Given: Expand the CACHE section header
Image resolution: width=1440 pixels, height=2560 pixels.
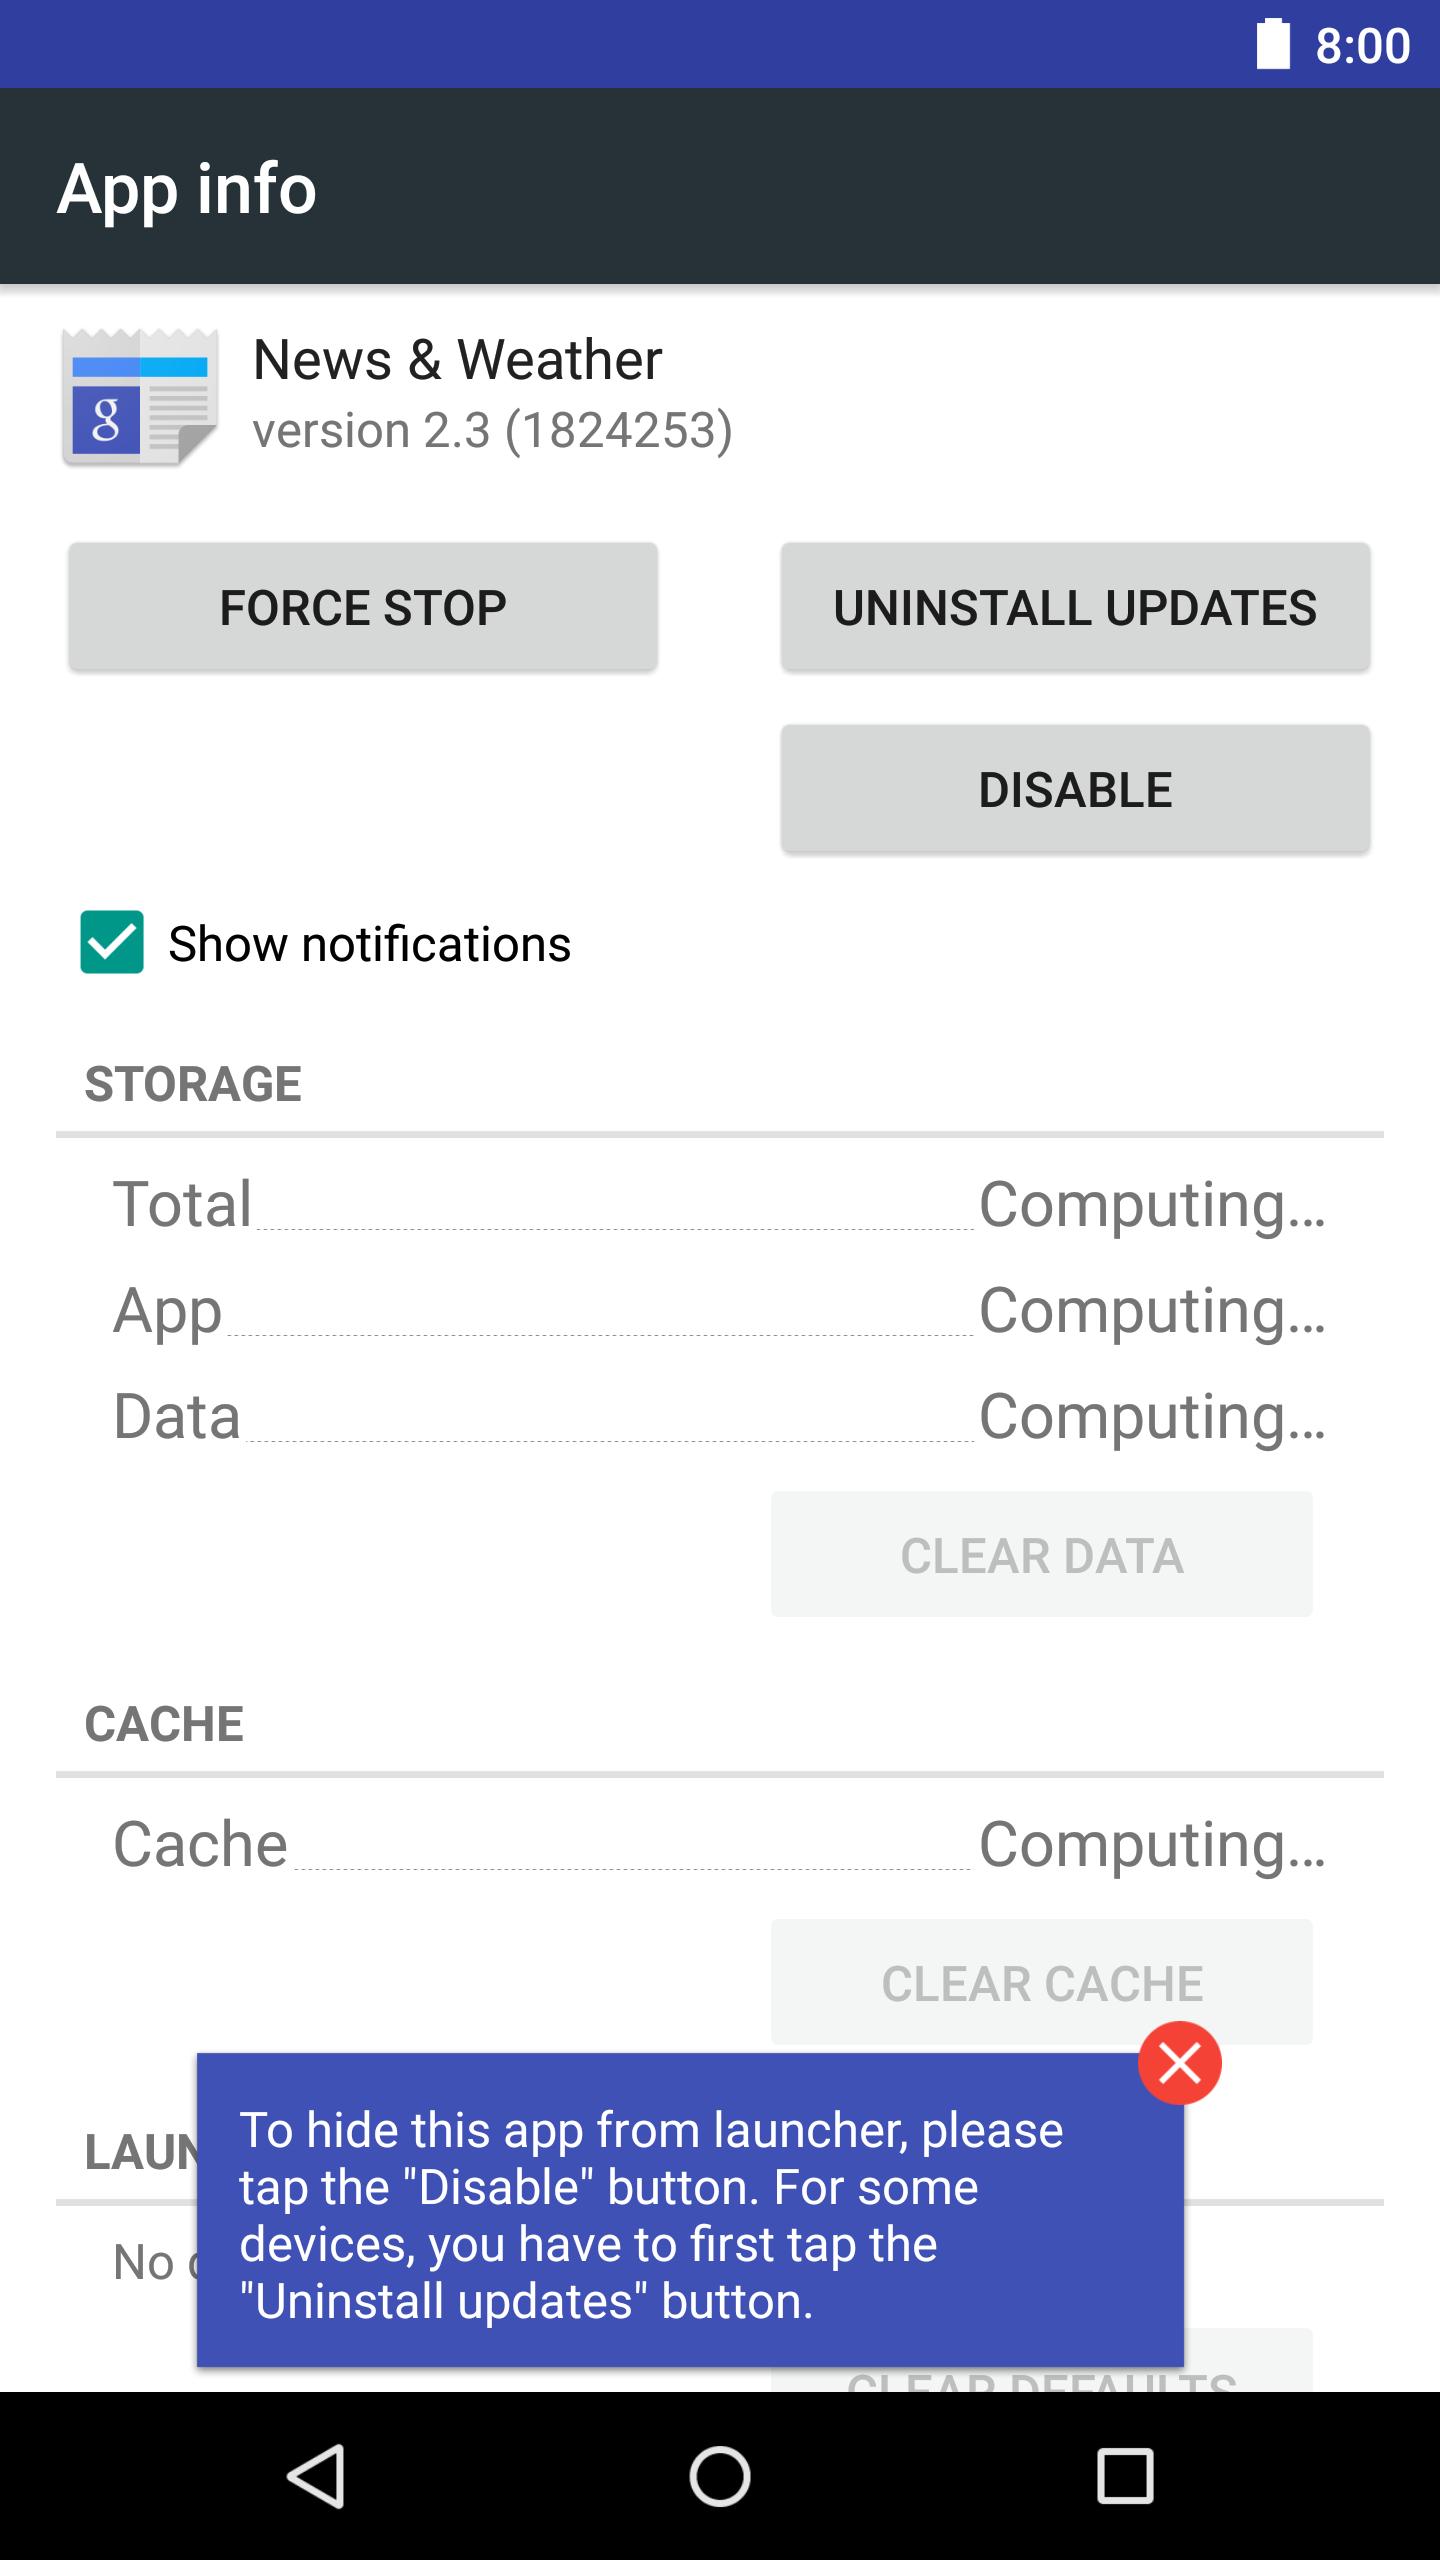Looking at the screenshot, I should 165,1723.
